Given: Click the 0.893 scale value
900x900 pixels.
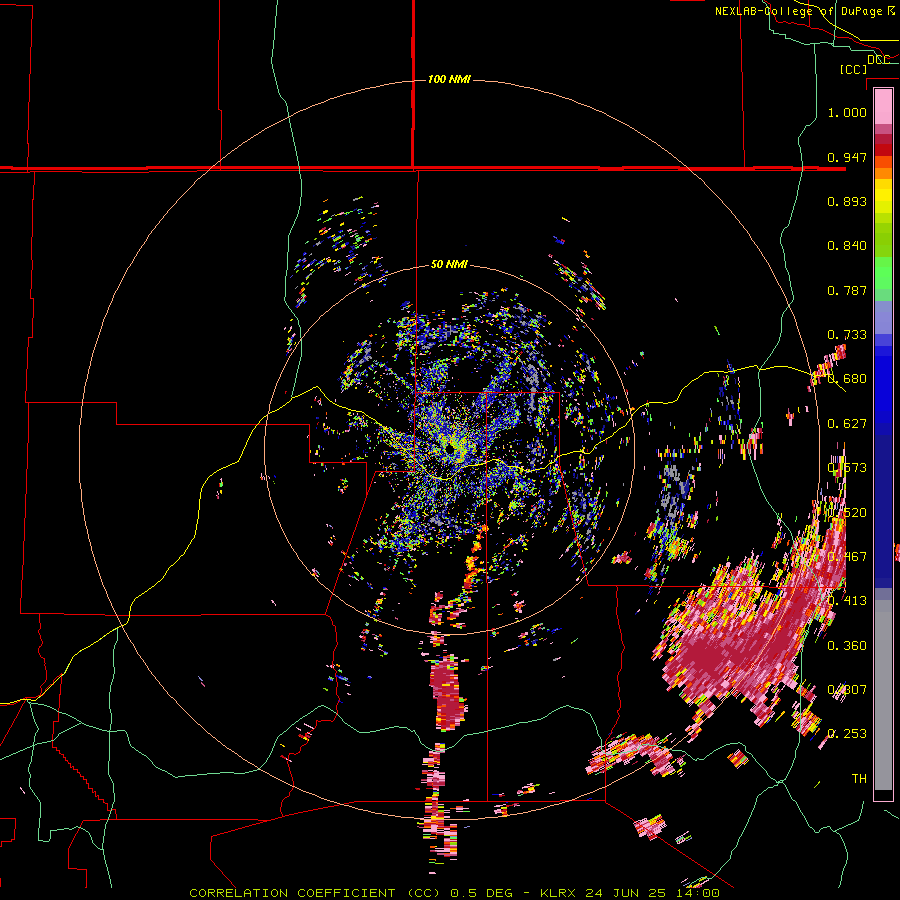Looking at the screenshot, I should (847, 201).
